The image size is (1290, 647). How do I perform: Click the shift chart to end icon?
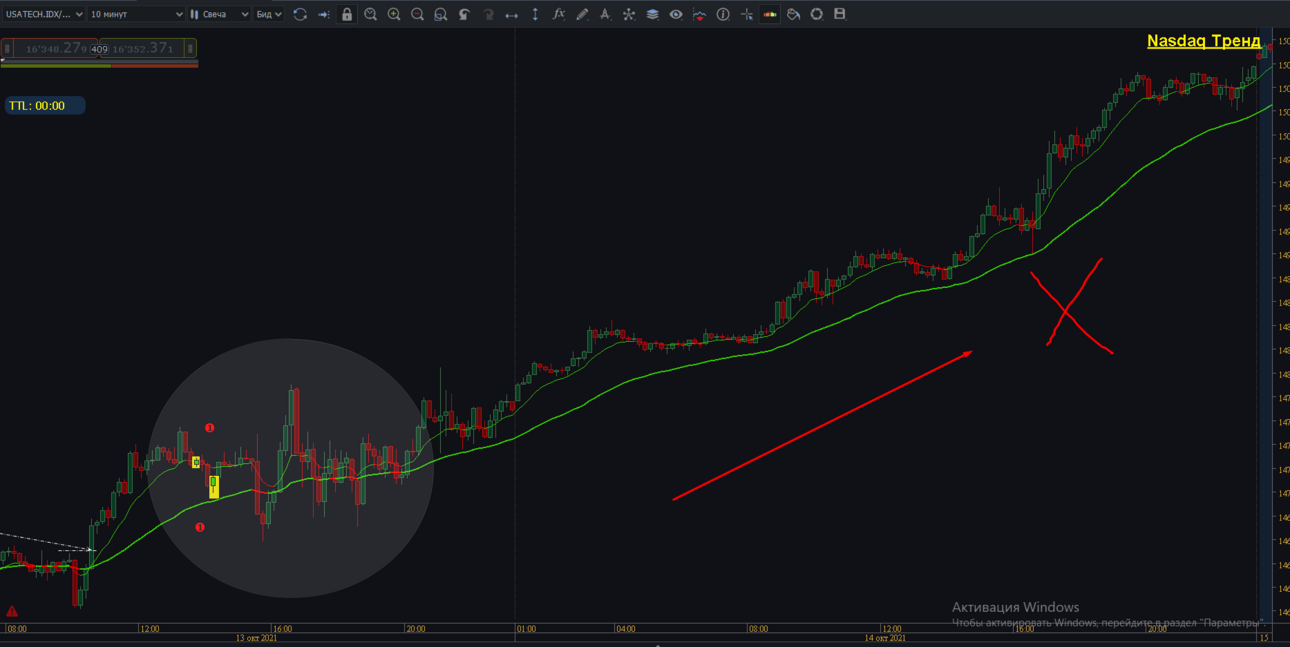pyautogui.click(x=324, y=14)
